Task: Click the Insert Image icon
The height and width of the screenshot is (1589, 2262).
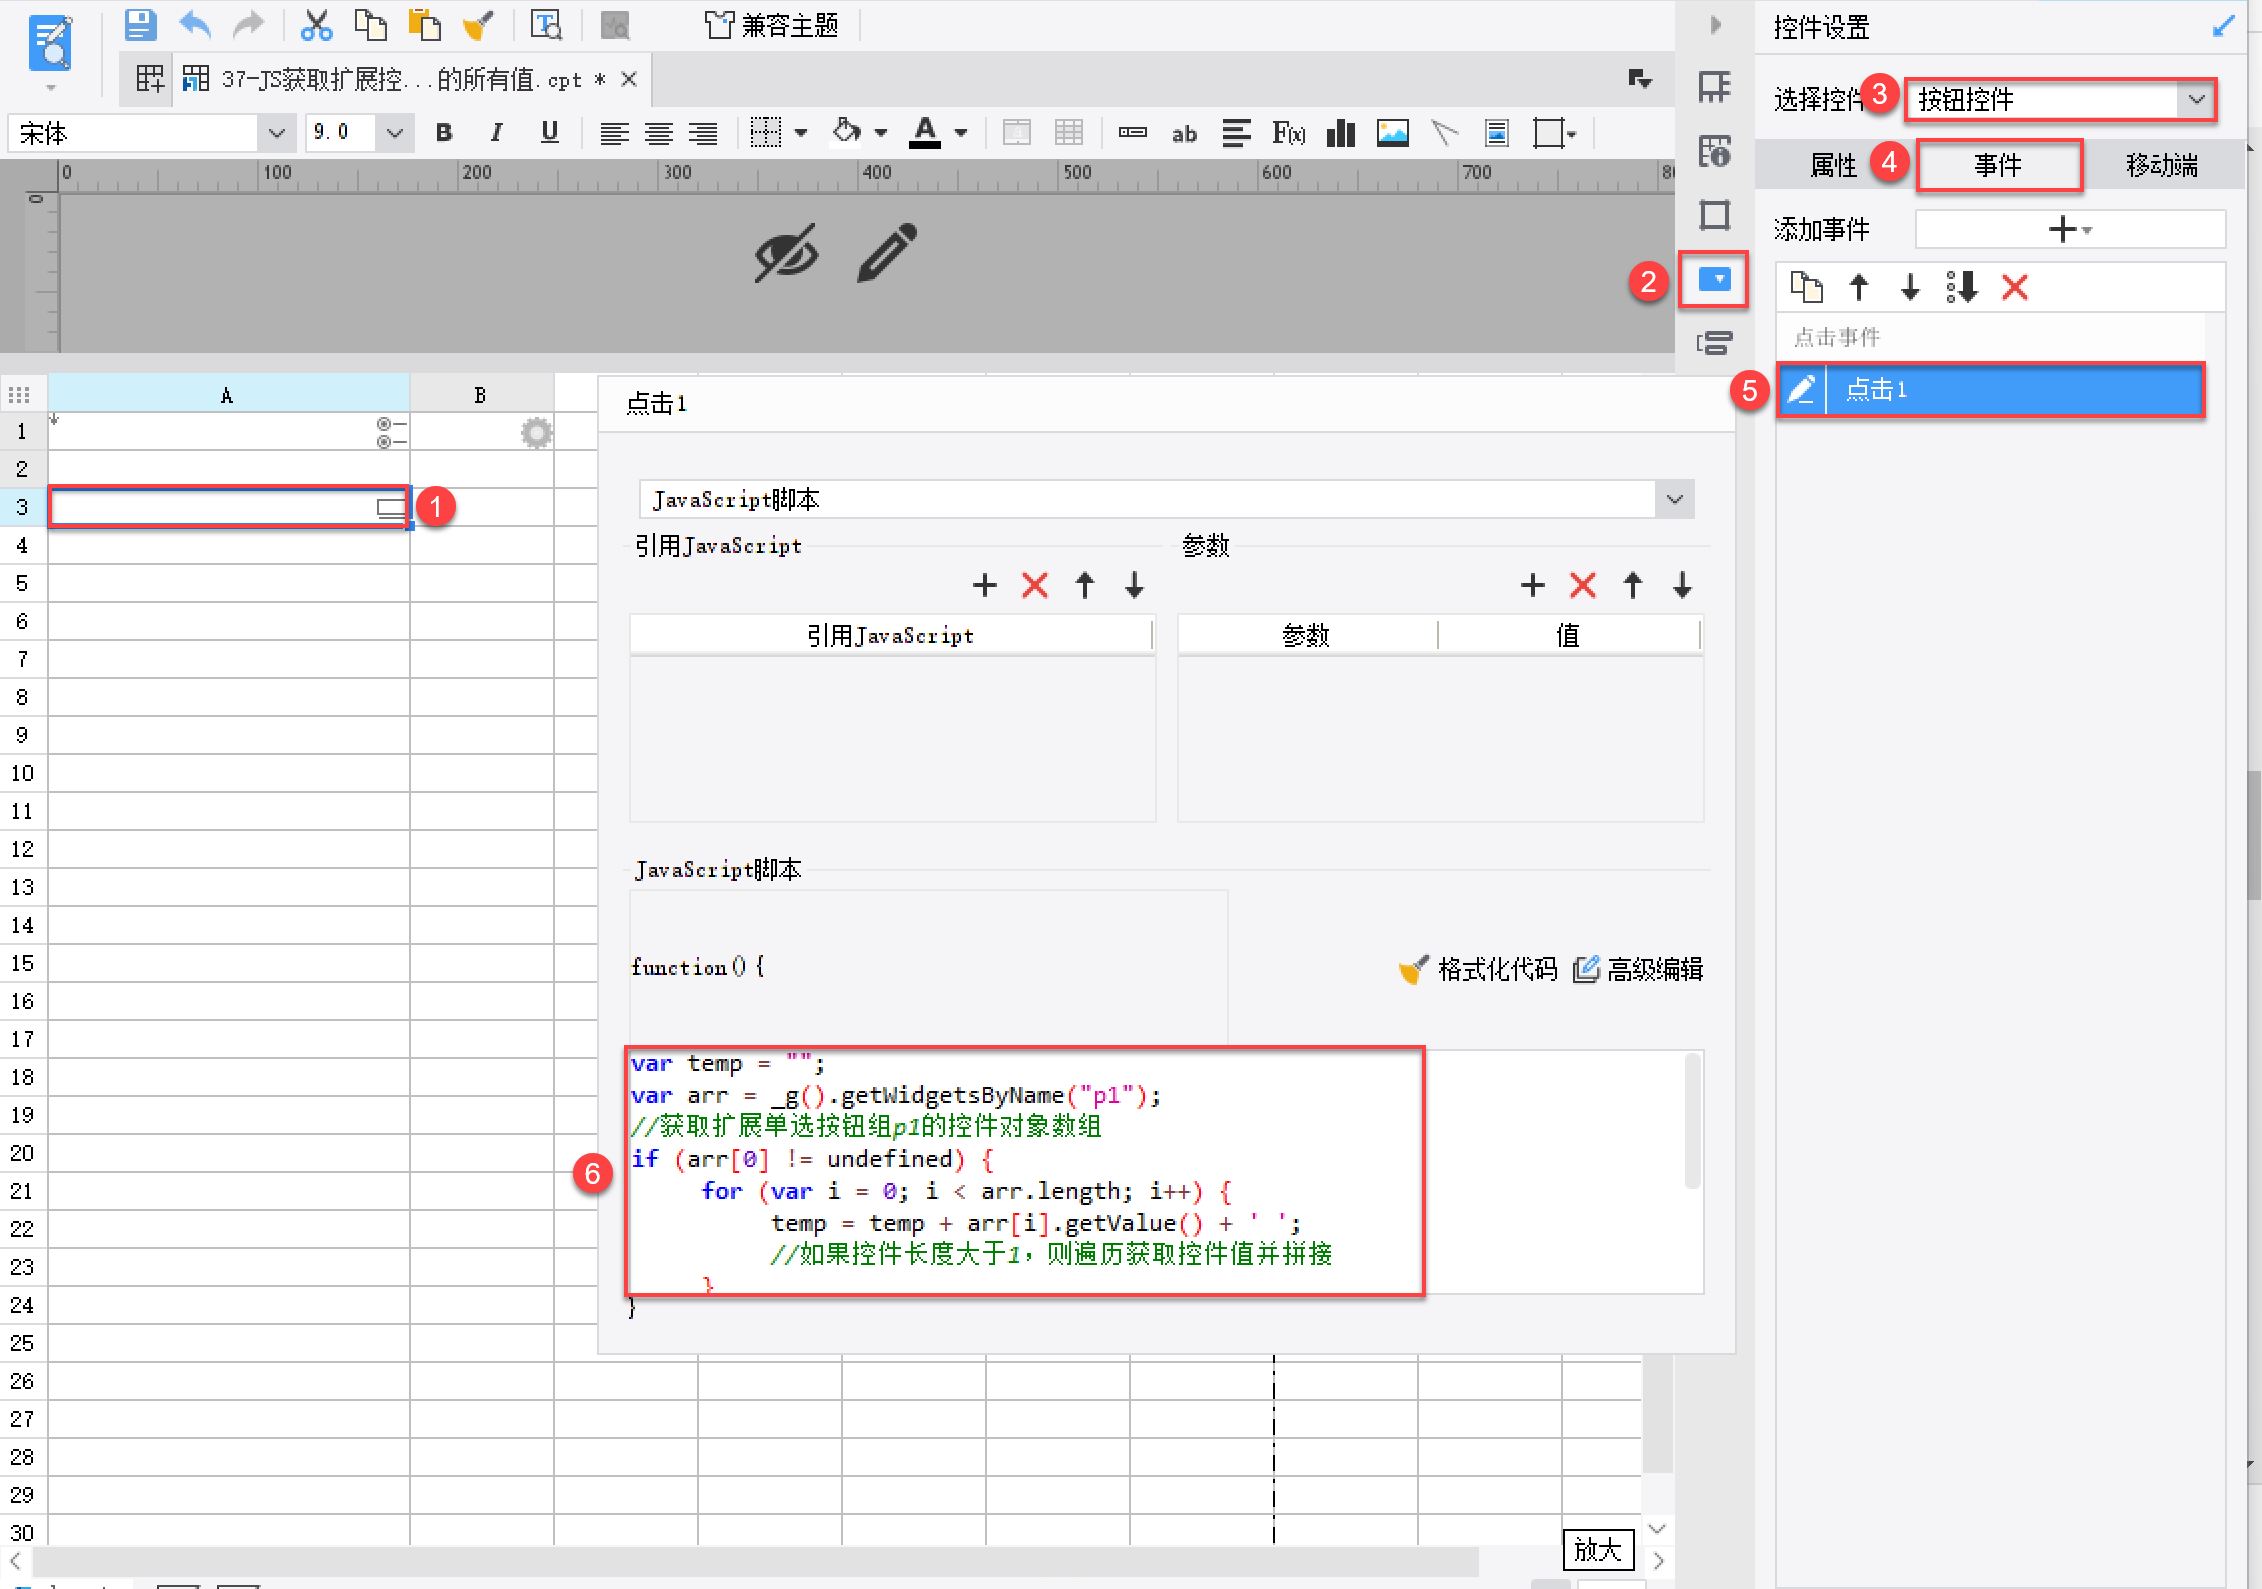Action: (1392, 133)
